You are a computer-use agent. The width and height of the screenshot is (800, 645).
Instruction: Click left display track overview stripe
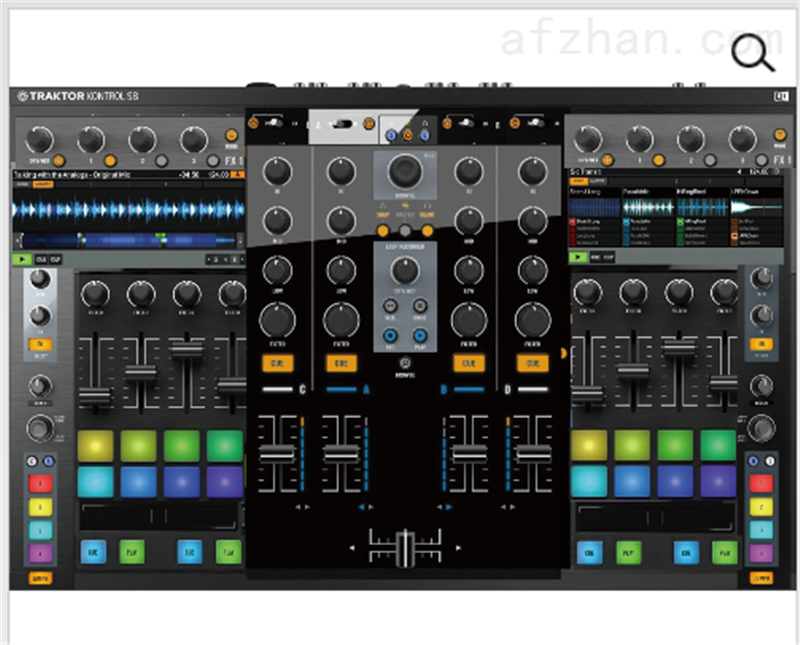coord(128,240)
